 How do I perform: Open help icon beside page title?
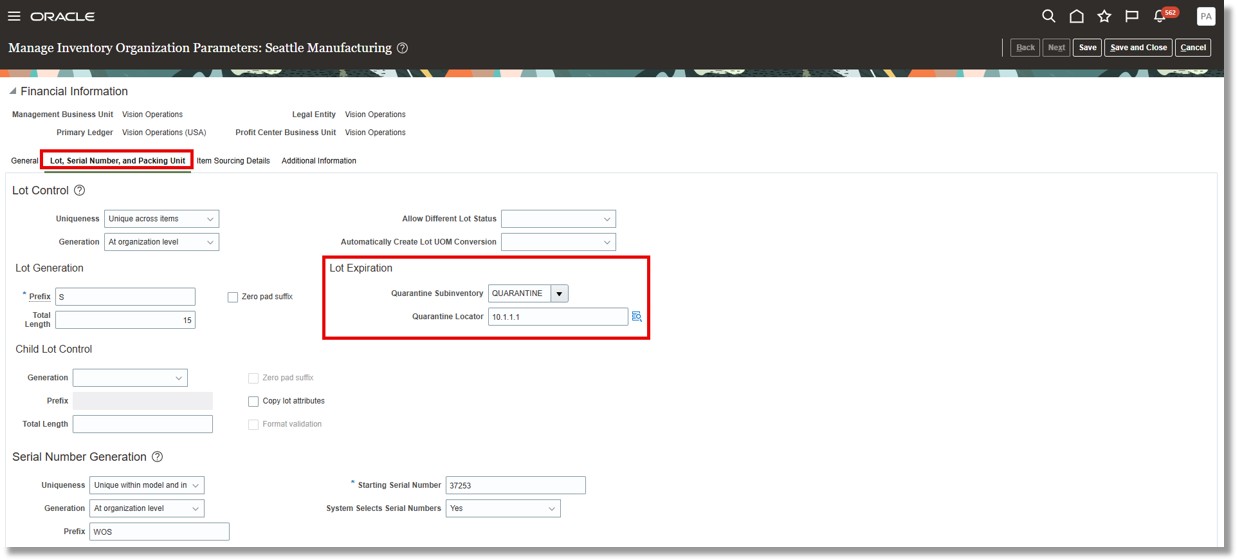(402, 48)
